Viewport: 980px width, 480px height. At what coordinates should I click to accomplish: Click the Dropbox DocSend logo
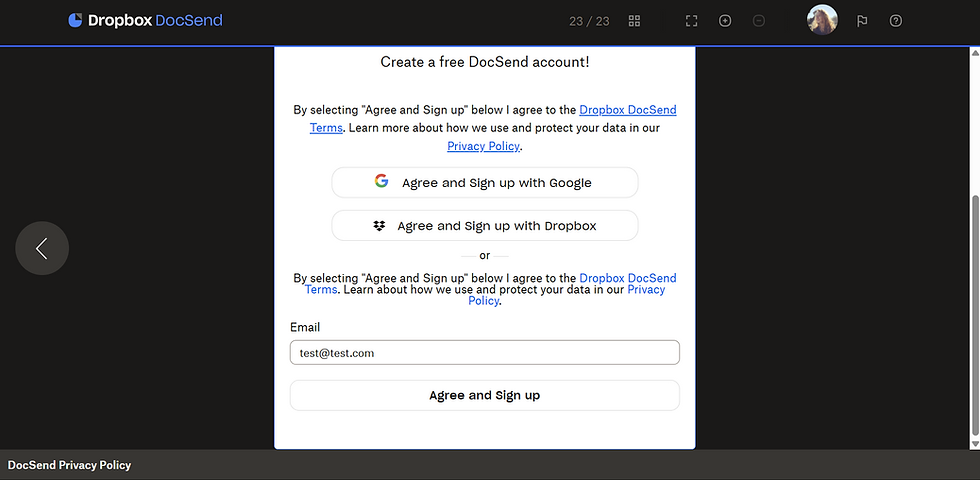(145, 21)
